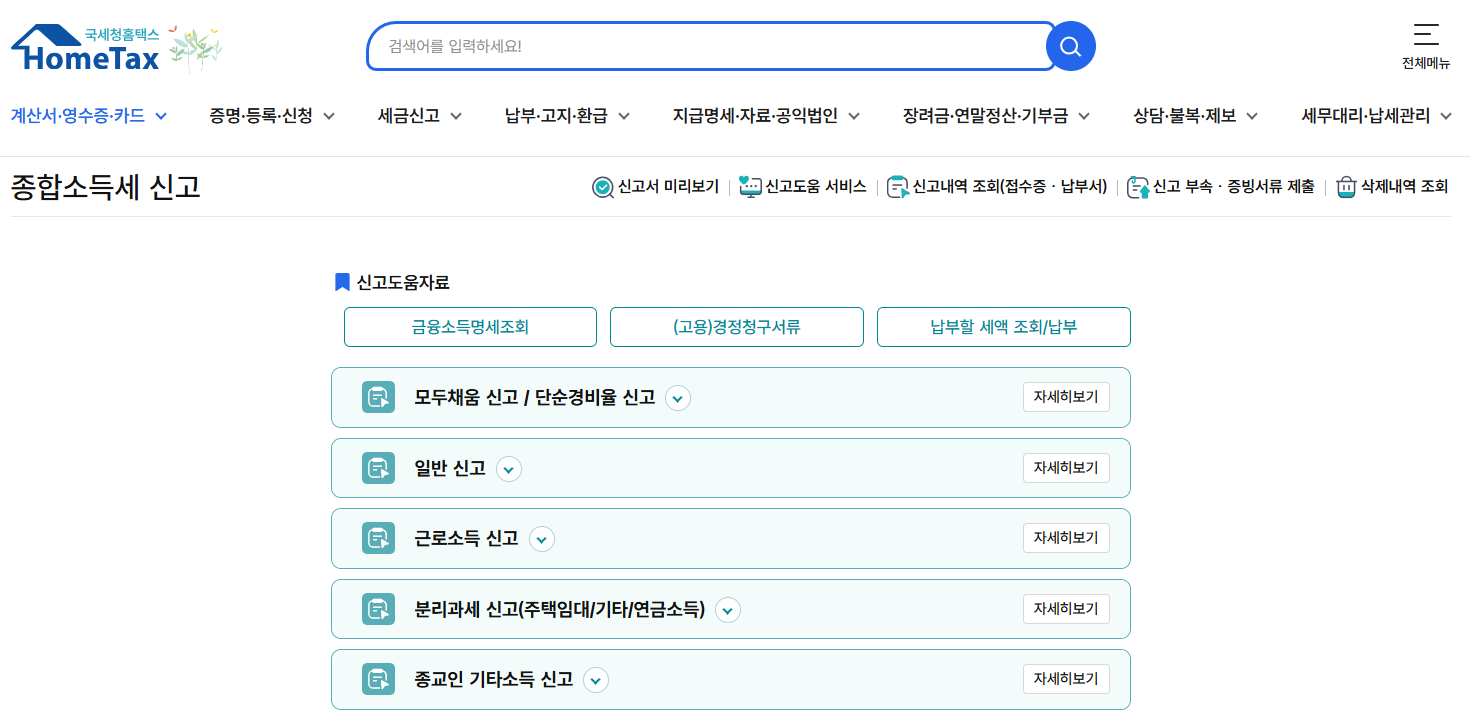Viewport: 1470px width, 723px height.
Task: Open the 세금신고 dropdown arrow
Action: [456, 116]
